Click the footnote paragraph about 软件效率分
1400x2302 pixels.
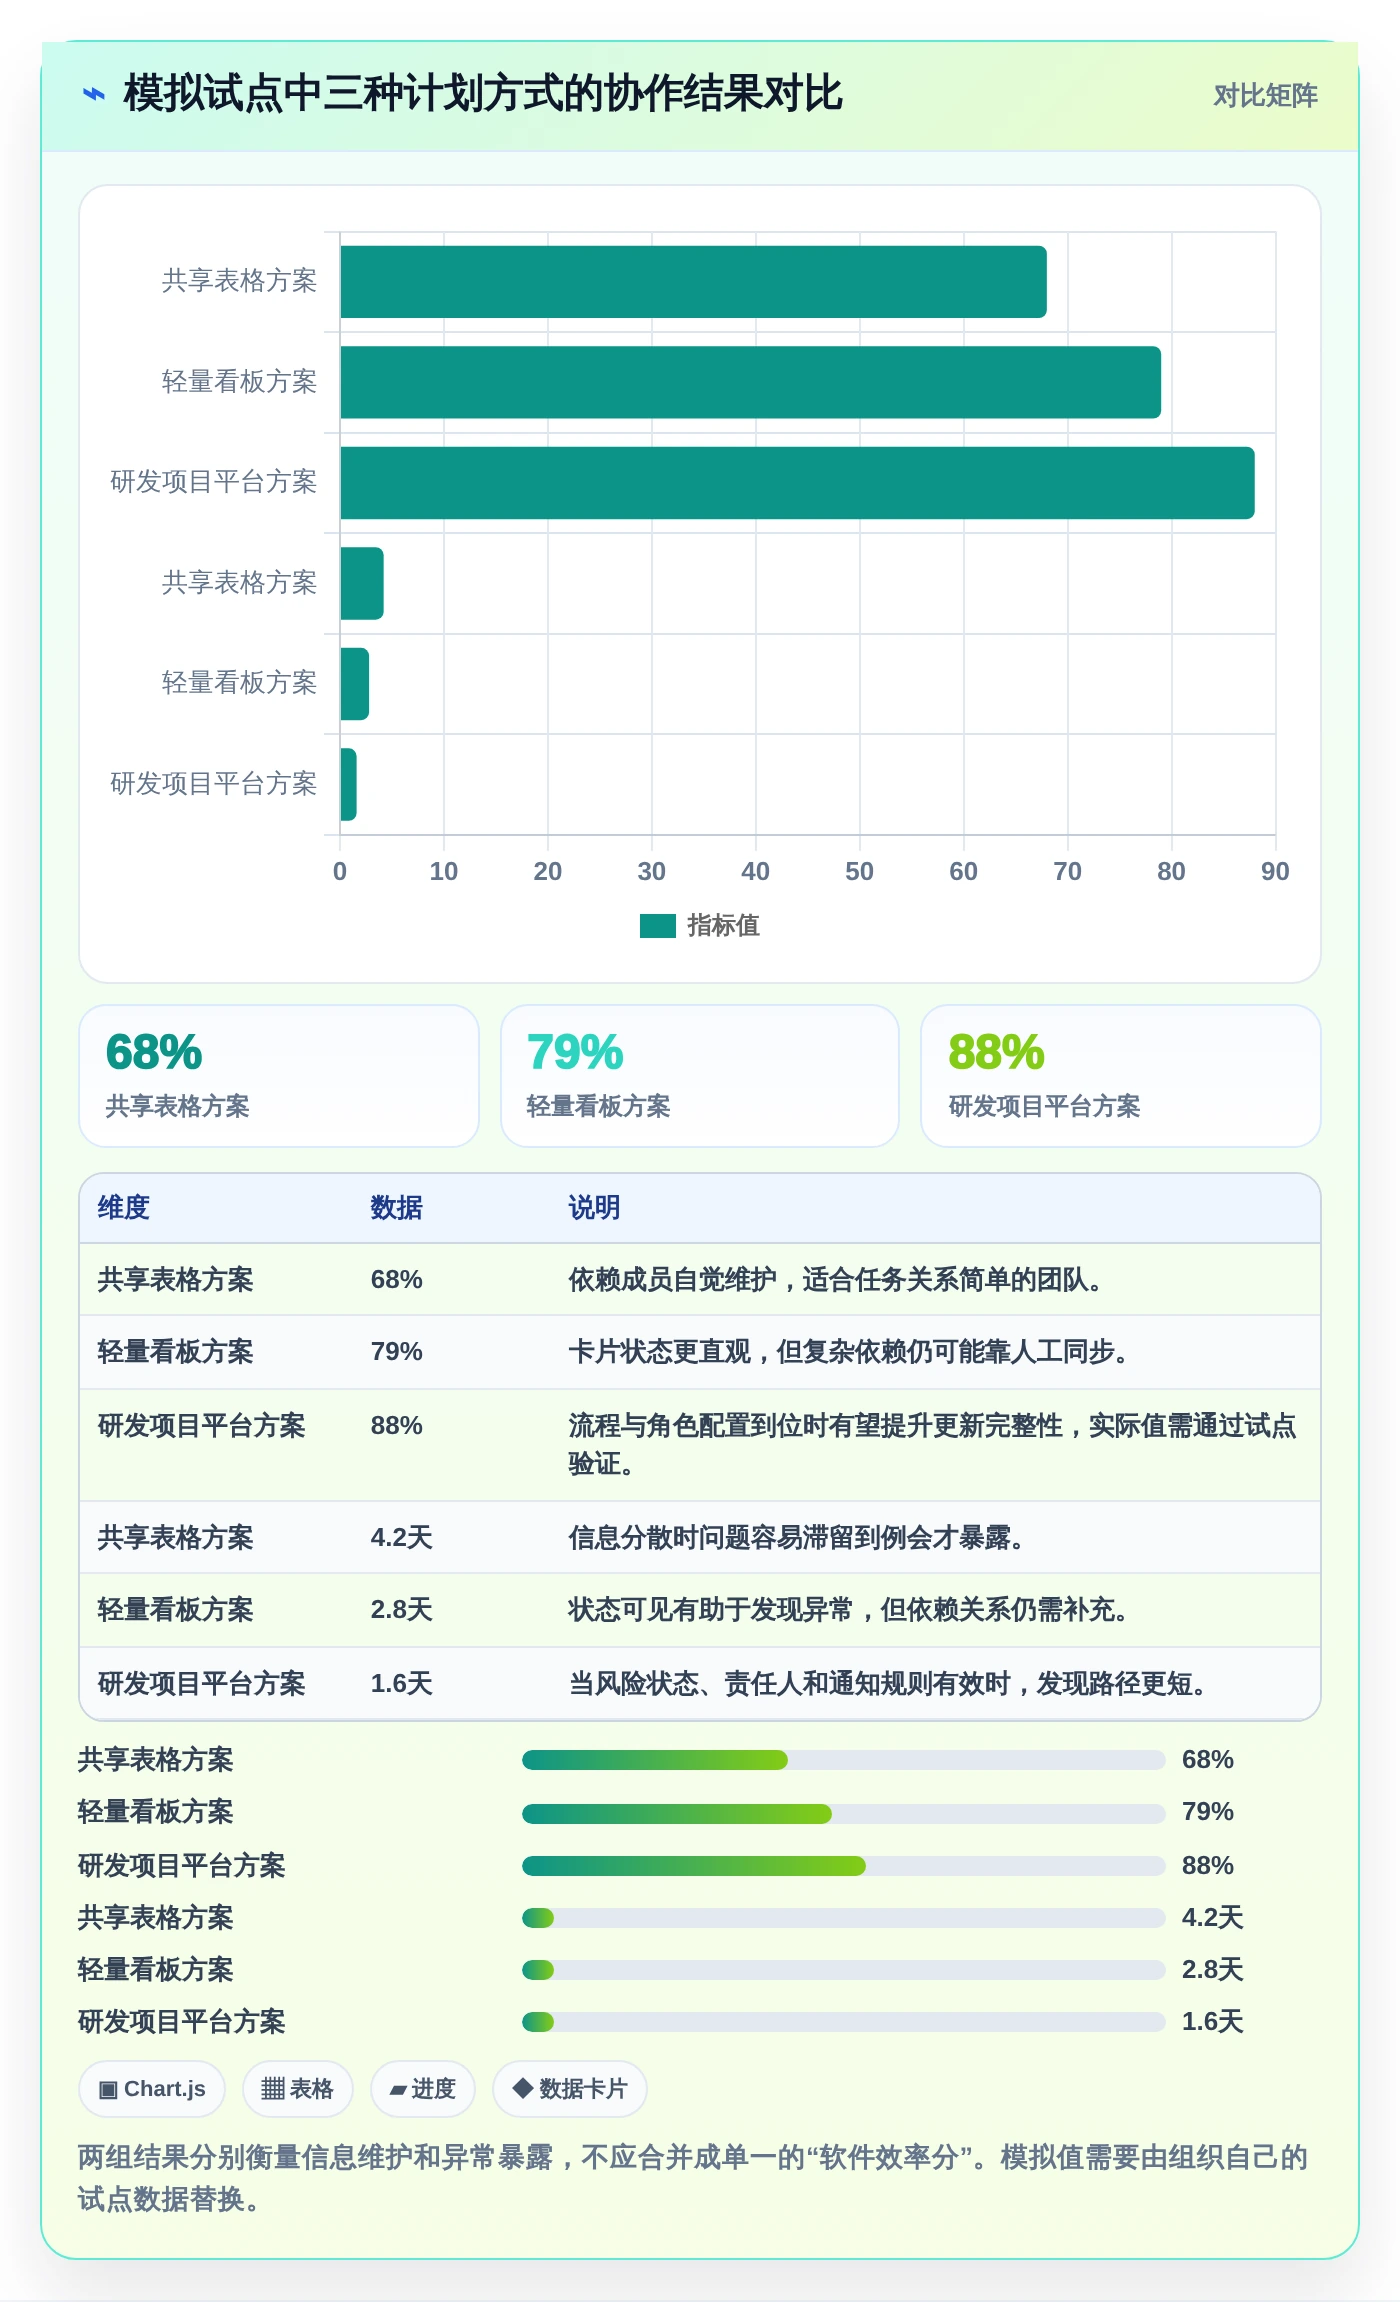click(693, 2178)
